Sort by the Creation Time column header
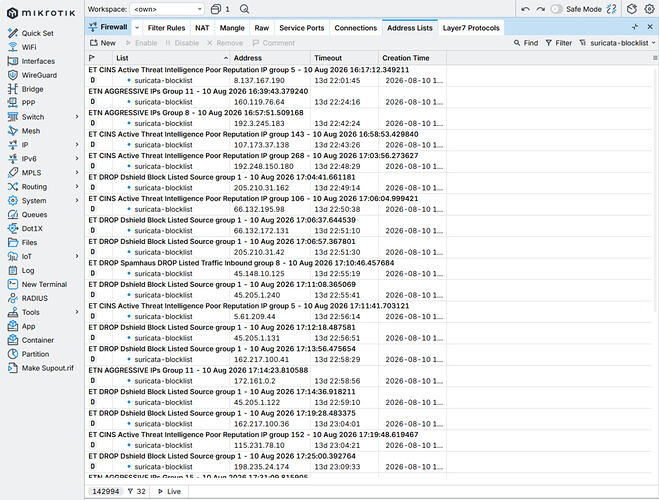 (x=412, y=58)
